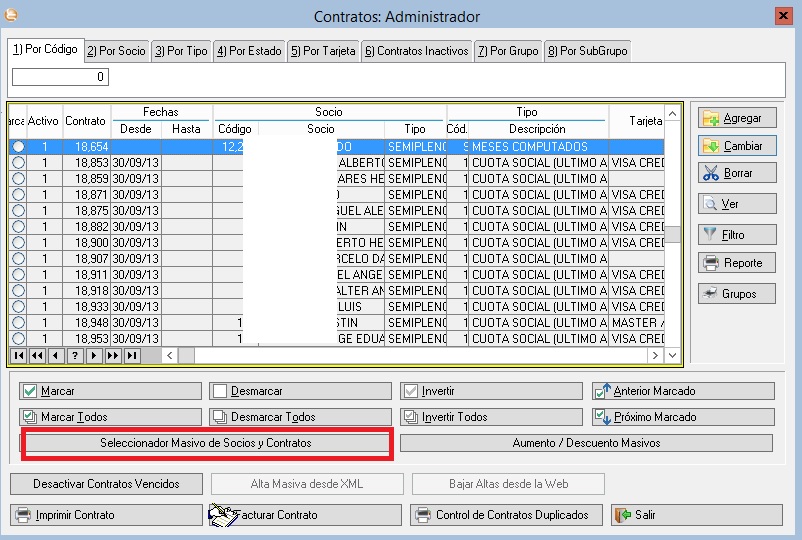This screenshot has width=802, height=540.
Task: Click the Agregar button to add a contract
Action: pyautogui.click(x=739, y=118)
